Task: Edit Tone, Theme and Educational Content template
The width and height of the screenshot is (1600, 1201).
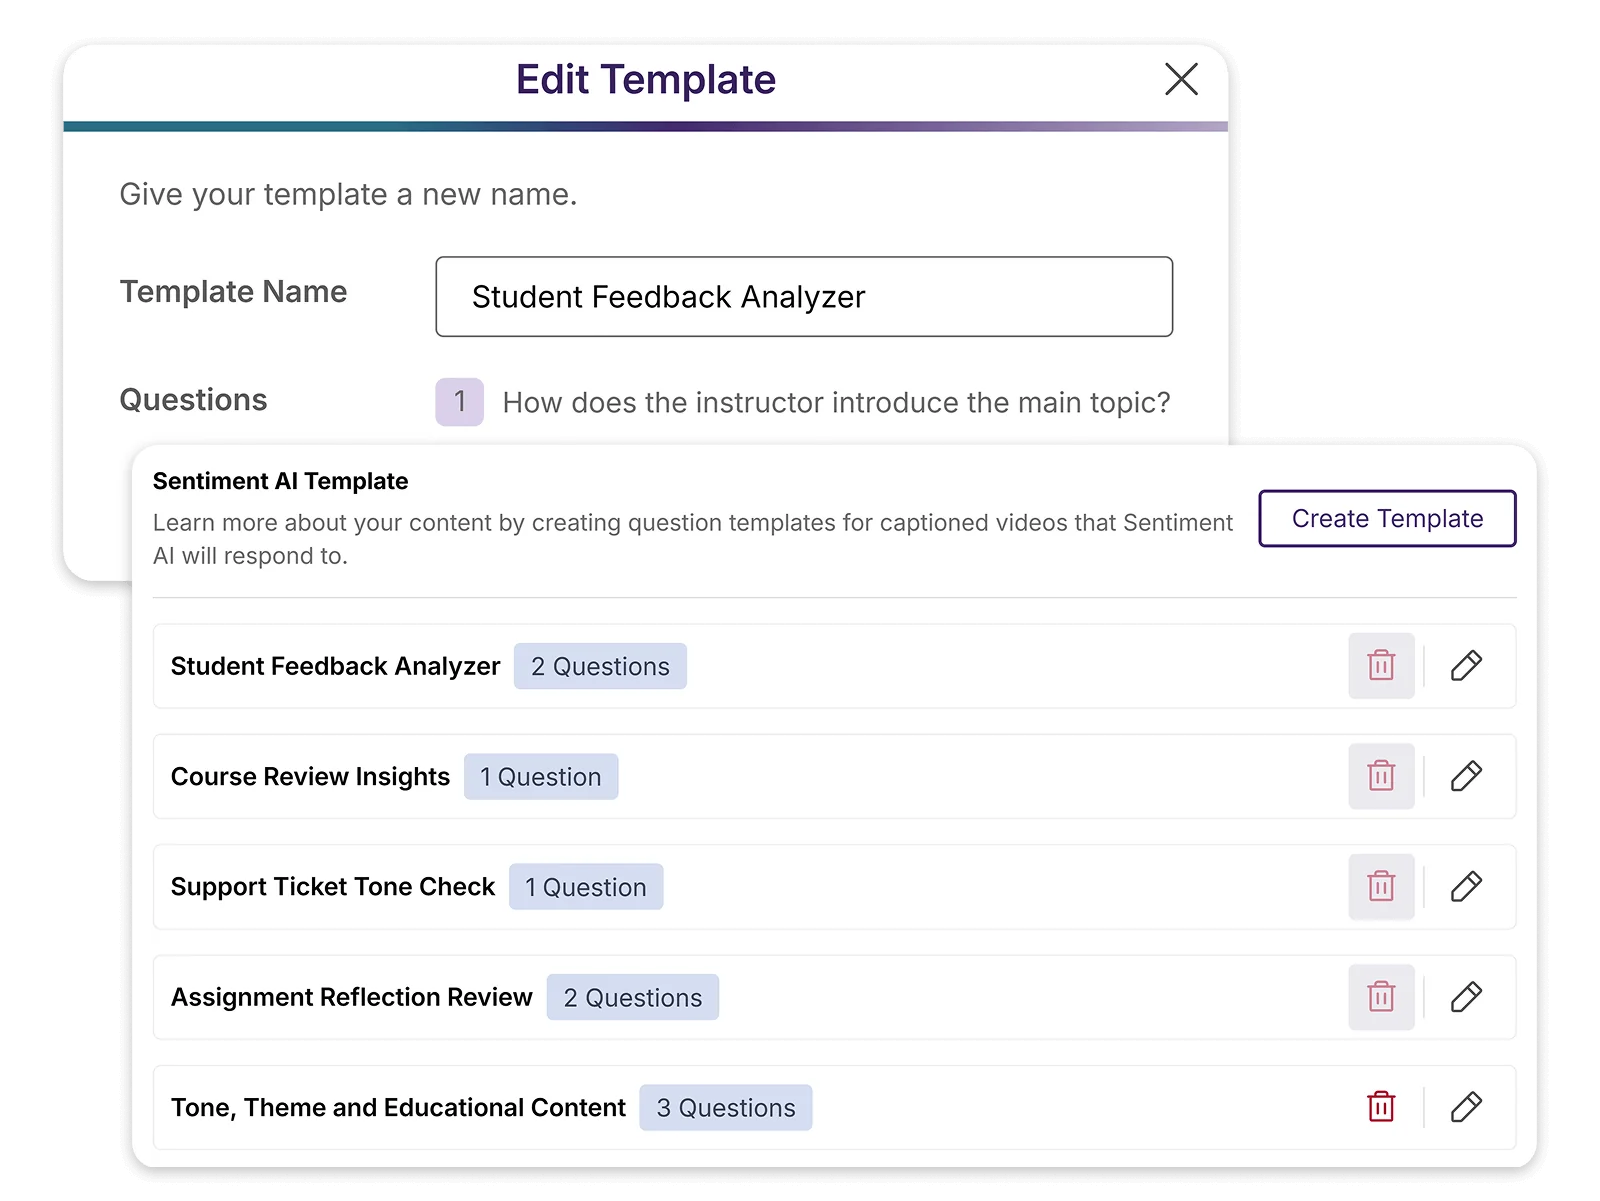Action: (1466, 1107)
